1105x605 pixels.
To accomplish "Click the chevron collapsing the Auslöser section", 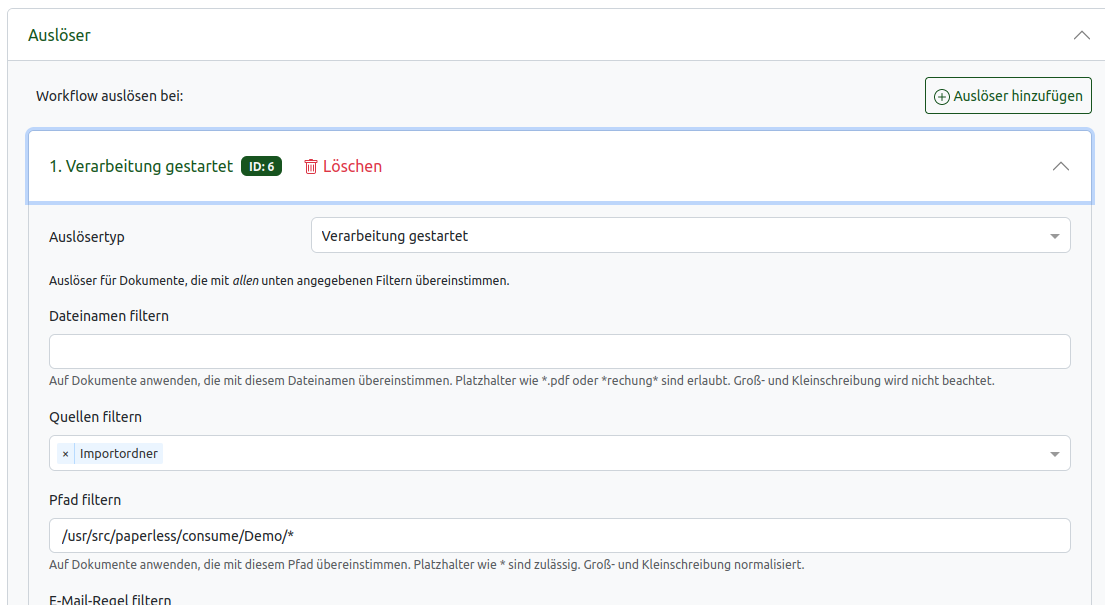I will point(1081,34).
